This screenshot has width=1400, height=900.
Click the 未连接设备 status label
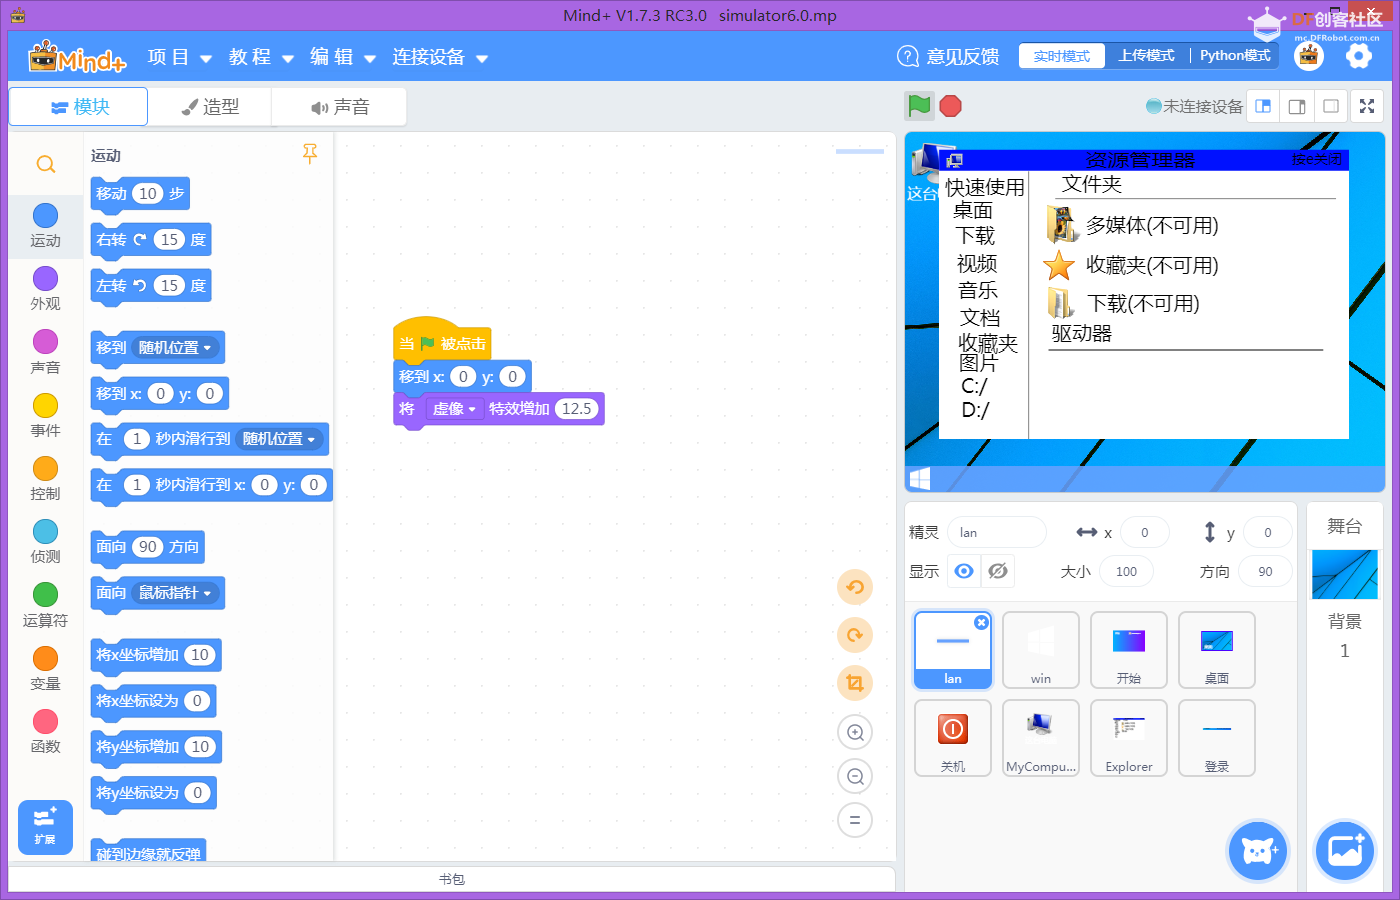tap(1194, 106)
